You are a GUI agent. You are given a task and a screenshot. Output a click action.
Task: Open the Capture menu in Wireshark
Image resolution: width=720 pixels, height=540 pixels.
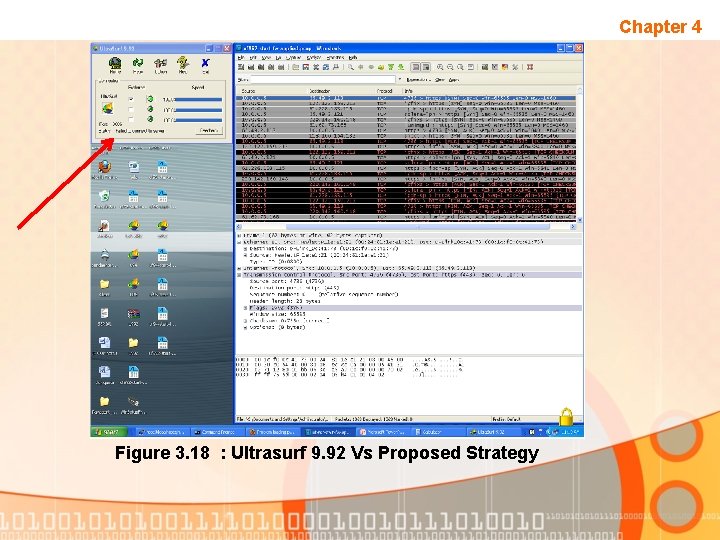click(293, 57)
